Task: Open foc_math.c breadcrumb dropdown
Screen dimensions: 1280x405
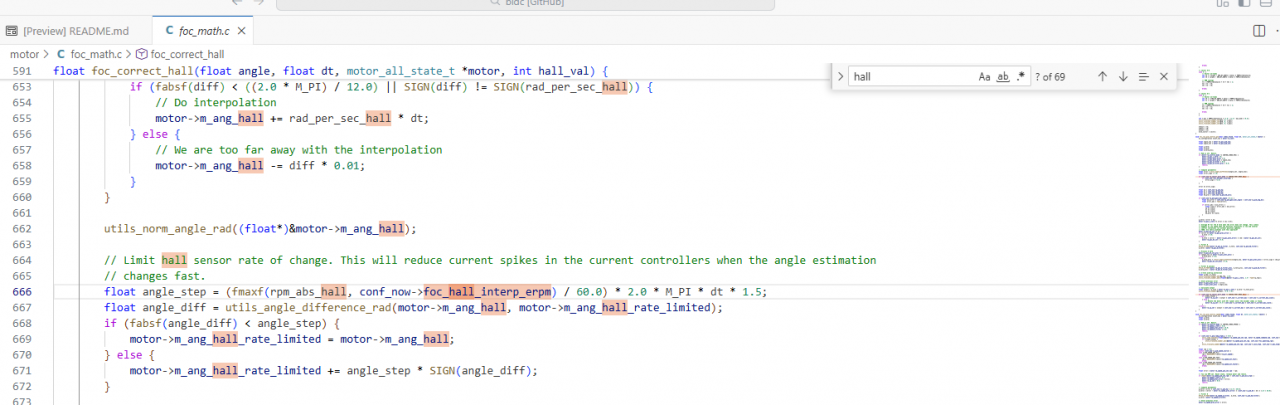Action: click(94, 54)
